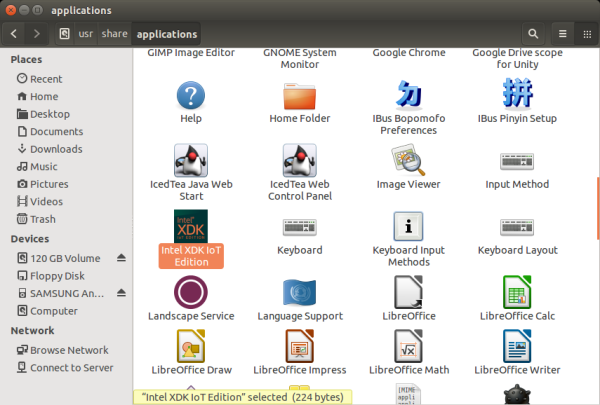The height and width of the screenshot is (405, 600).
Task: Open Recent in Places sidebar
Action: click(x=40, y=79)
